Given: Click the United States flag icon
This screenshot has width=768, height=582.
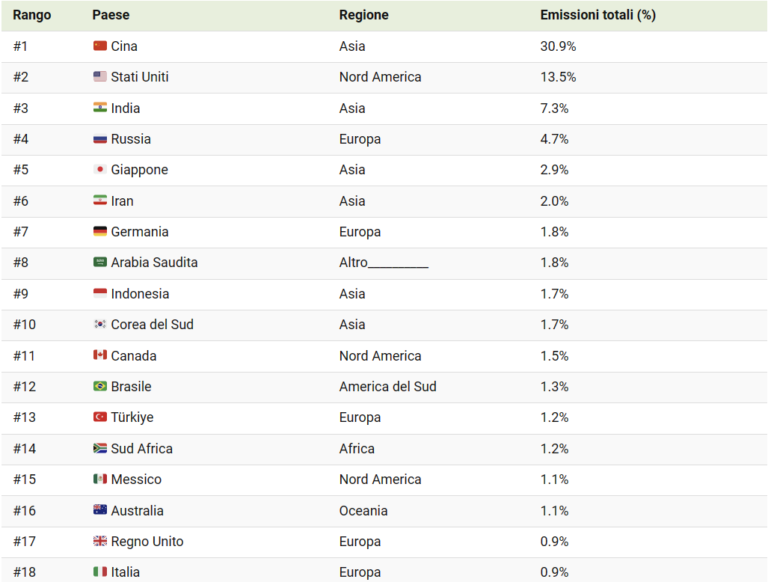Looking at the screenshot, I should click(x=100, y=77).
